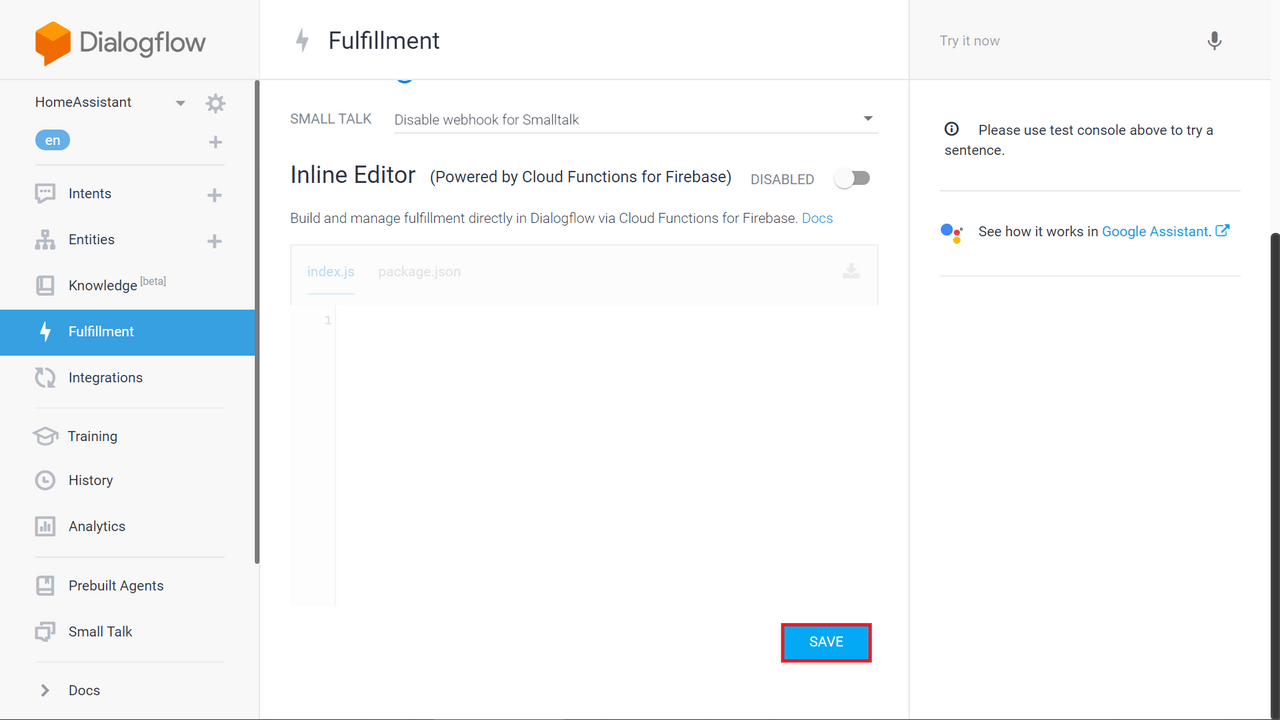
Task: Click the SAVE button
Action: (826, 642)
